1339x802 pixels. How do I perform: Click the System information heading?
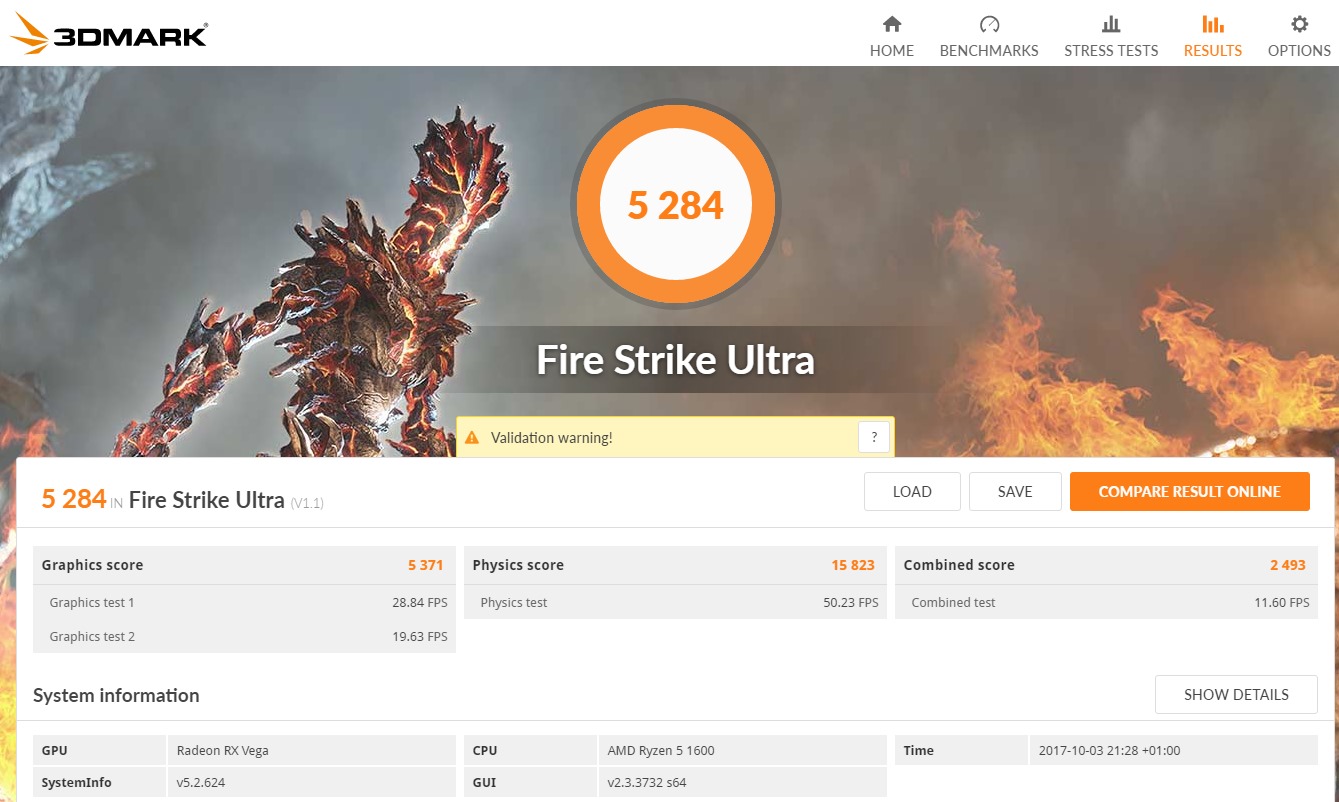click(x=116, y=695)
